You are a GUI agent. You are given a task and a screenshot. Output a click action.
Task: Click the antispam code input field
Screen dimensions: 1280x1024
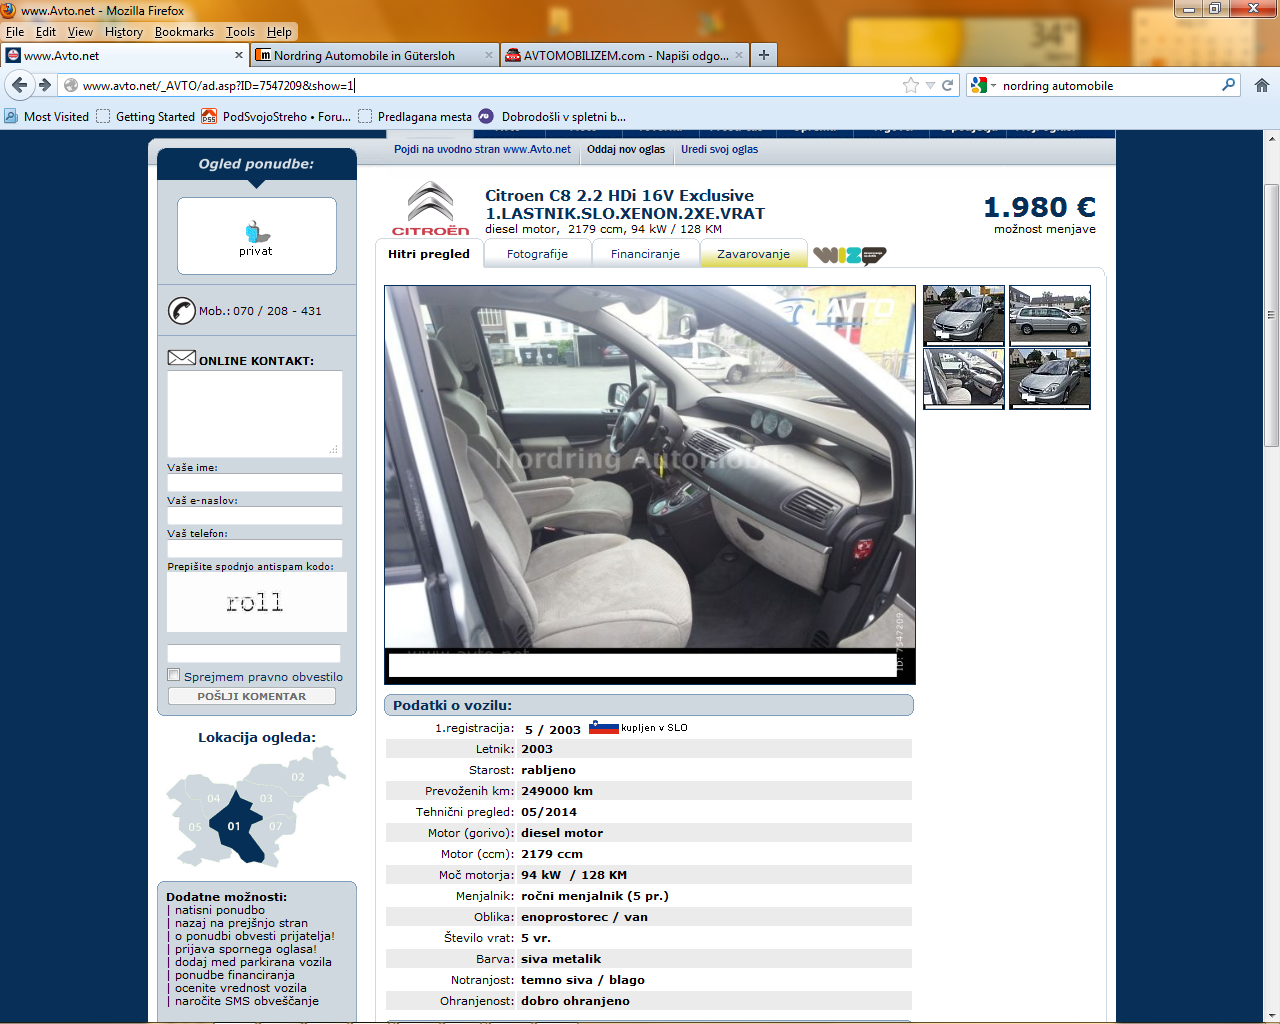[254, 653]
